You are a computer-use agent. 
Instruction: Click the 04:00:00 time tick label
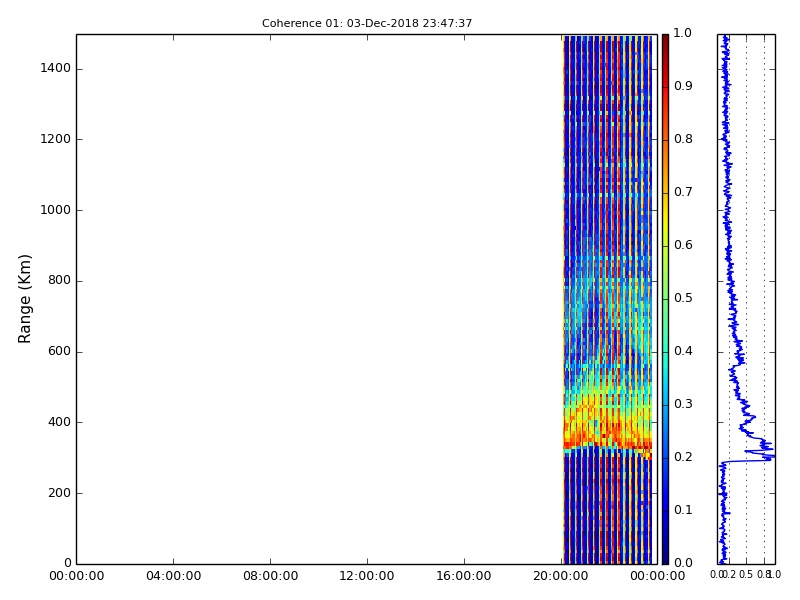coord(173,576)
